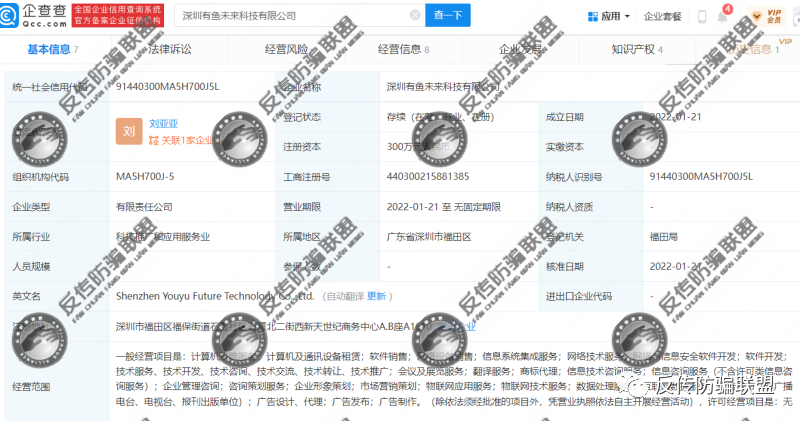
Task: Click the Qcc.com logo icon
Action: click(9, 15)
